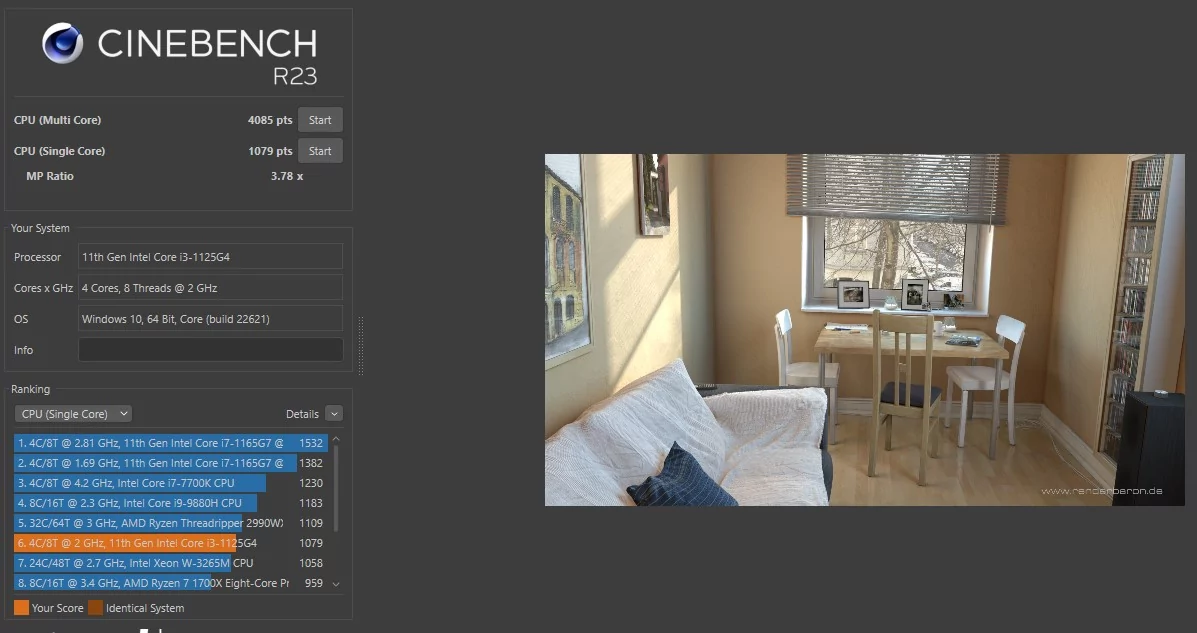Expand the Details dropdown arrow
This screenshot has width=1197, height=633.
click(x=334, y=414)
